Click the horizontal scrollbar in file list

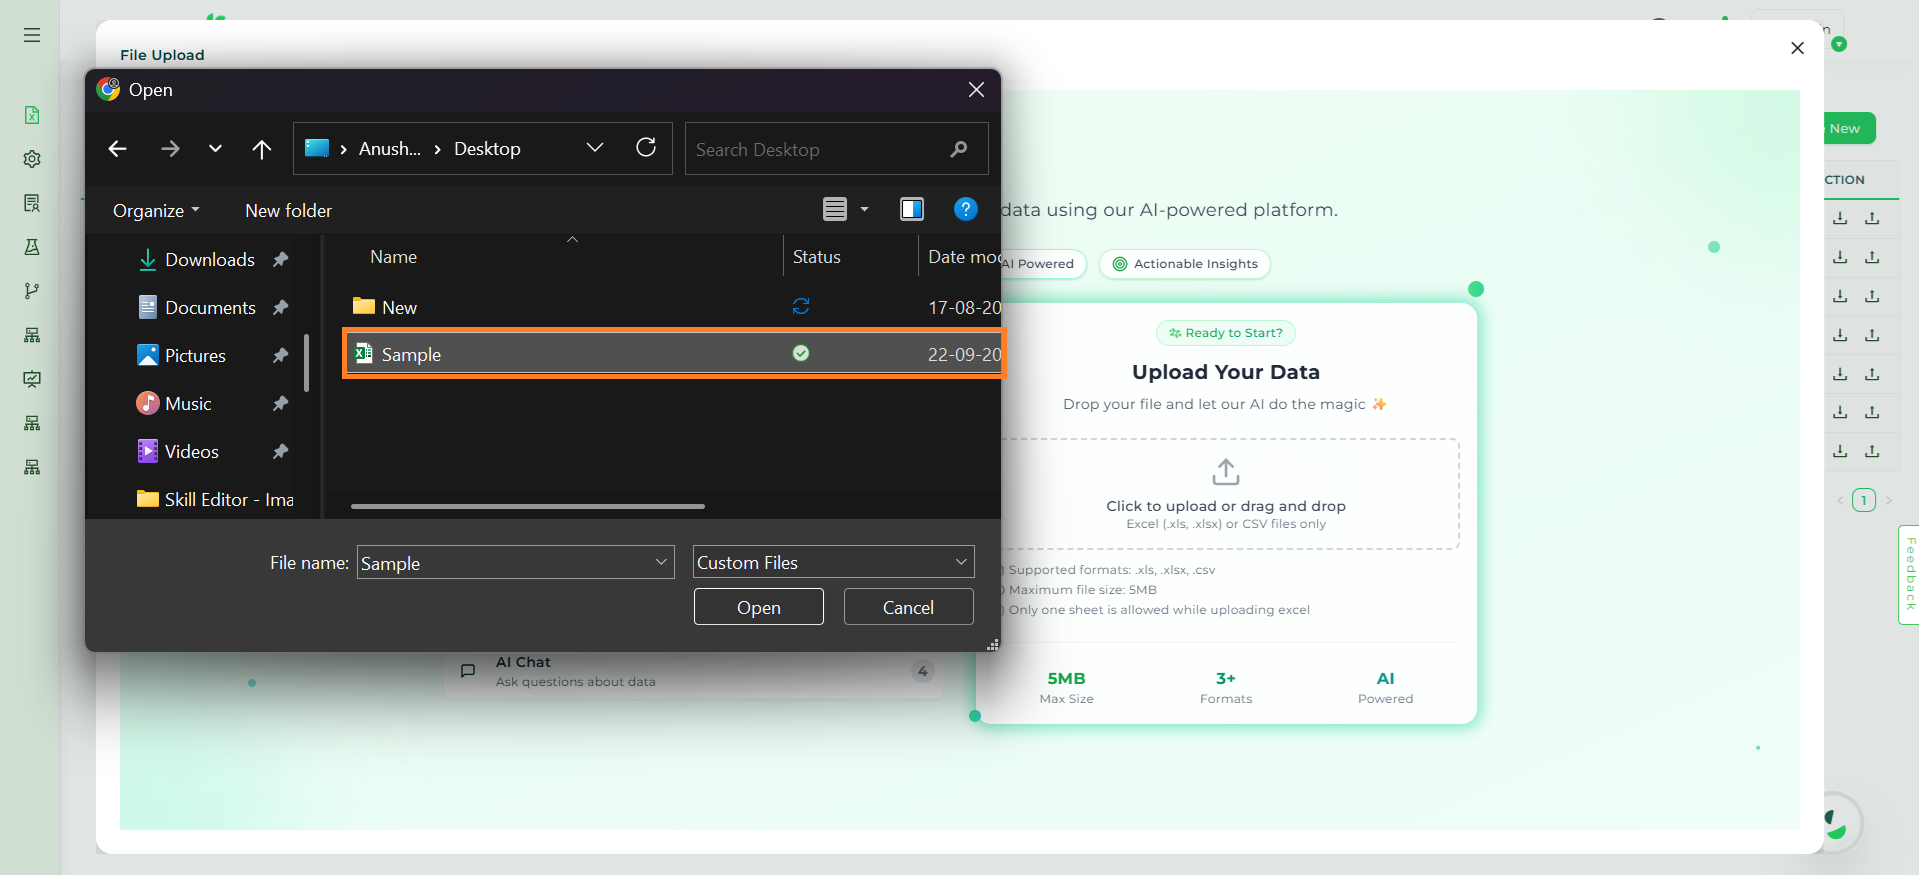click(527, 507)
